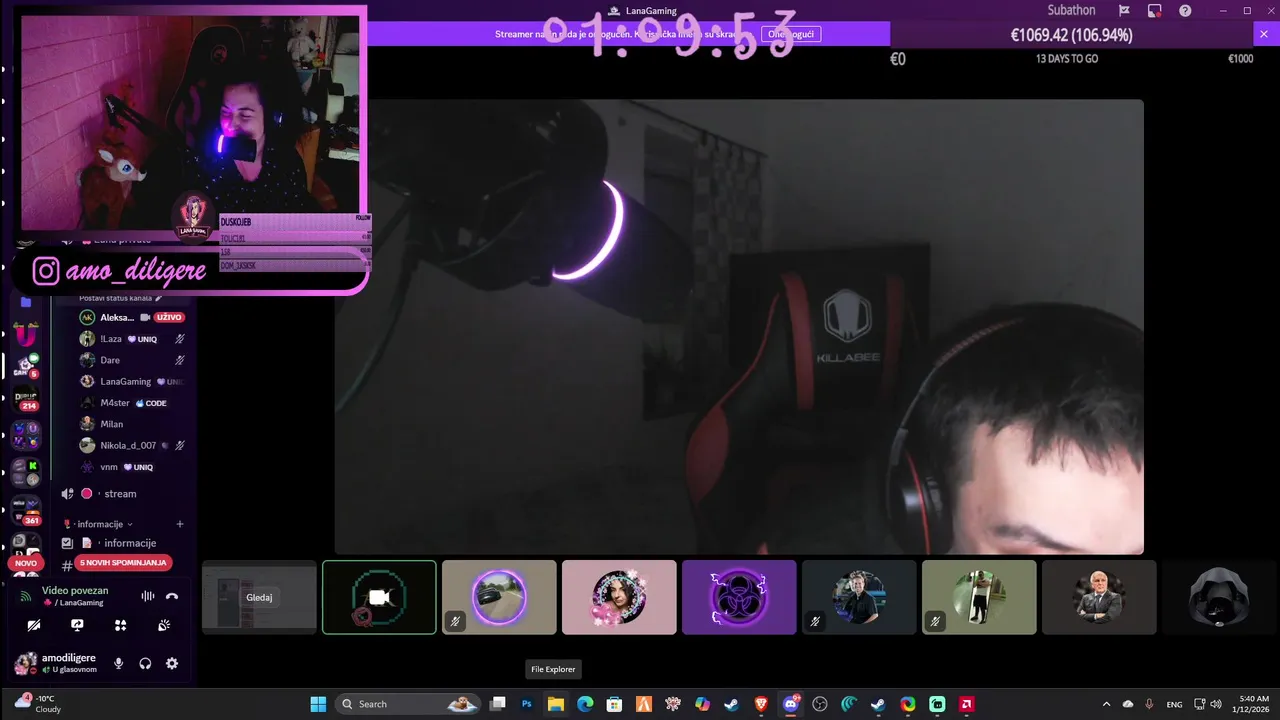Viewport: 1280px width, 720px height.
Task: Click the Video povezan status text
Action: pyautogui.click(x=75, y=590)
